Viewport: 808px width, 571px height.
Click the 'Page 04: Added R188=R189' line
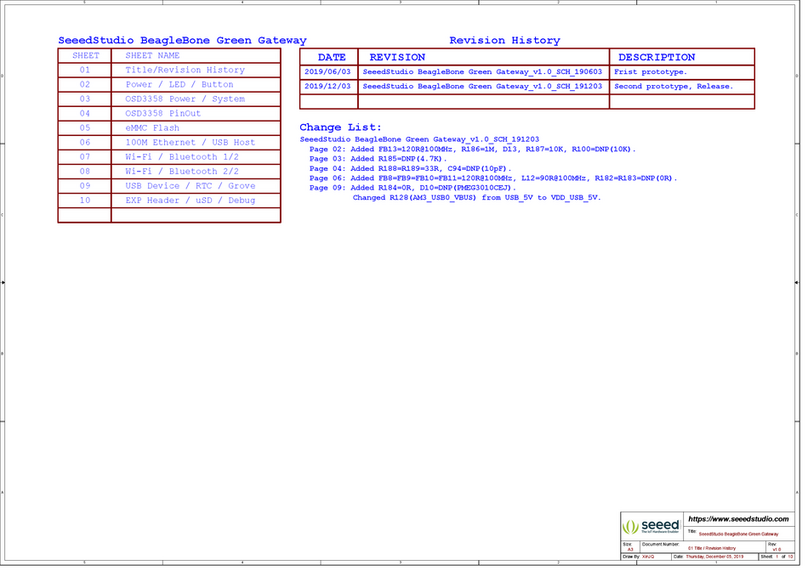(x=410, y=169)
